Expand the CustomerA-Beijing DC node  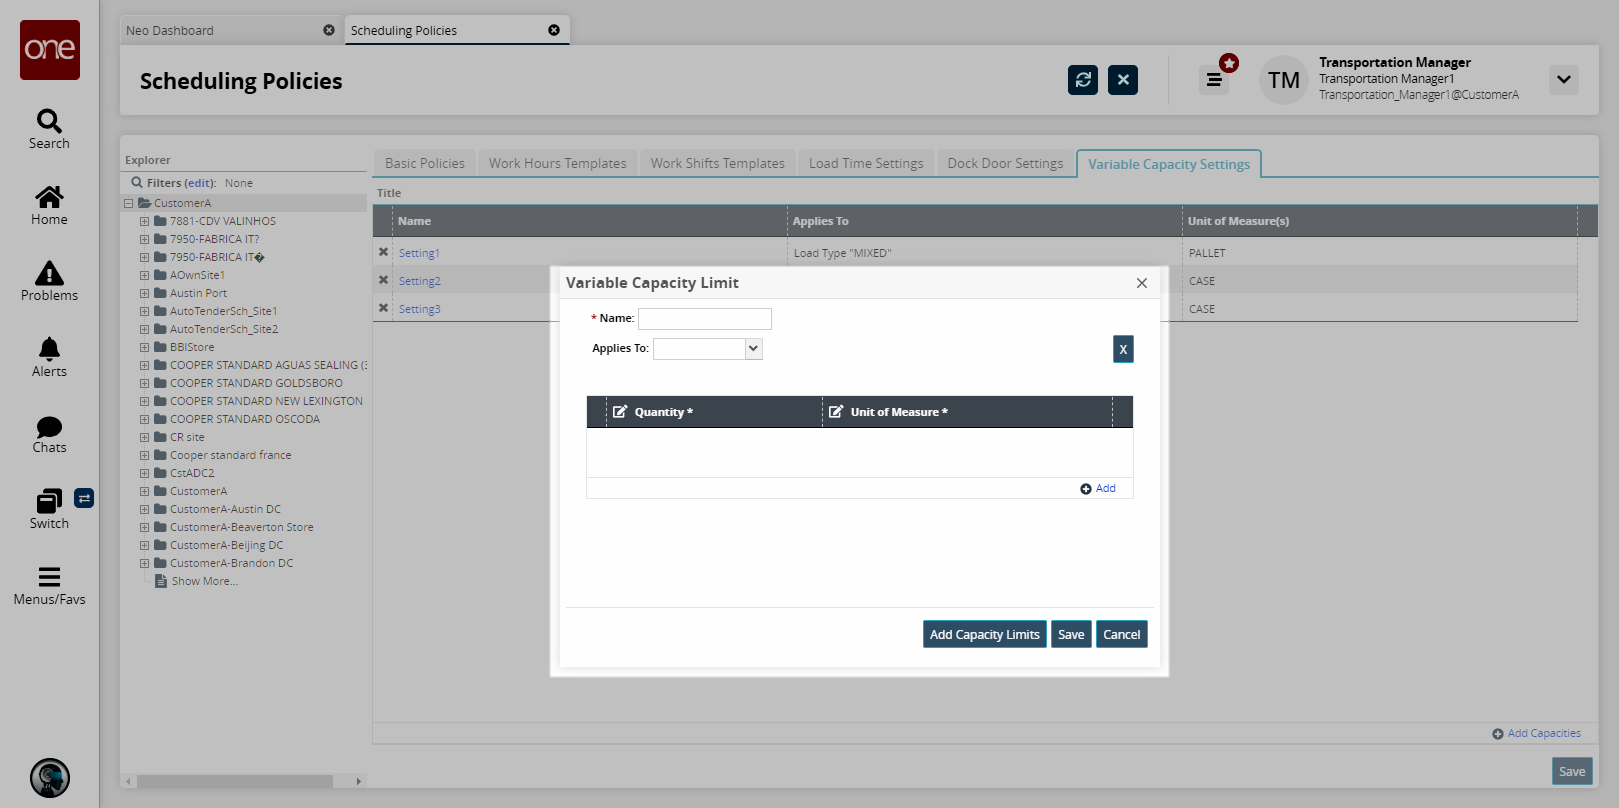click(x=145, y=545)
